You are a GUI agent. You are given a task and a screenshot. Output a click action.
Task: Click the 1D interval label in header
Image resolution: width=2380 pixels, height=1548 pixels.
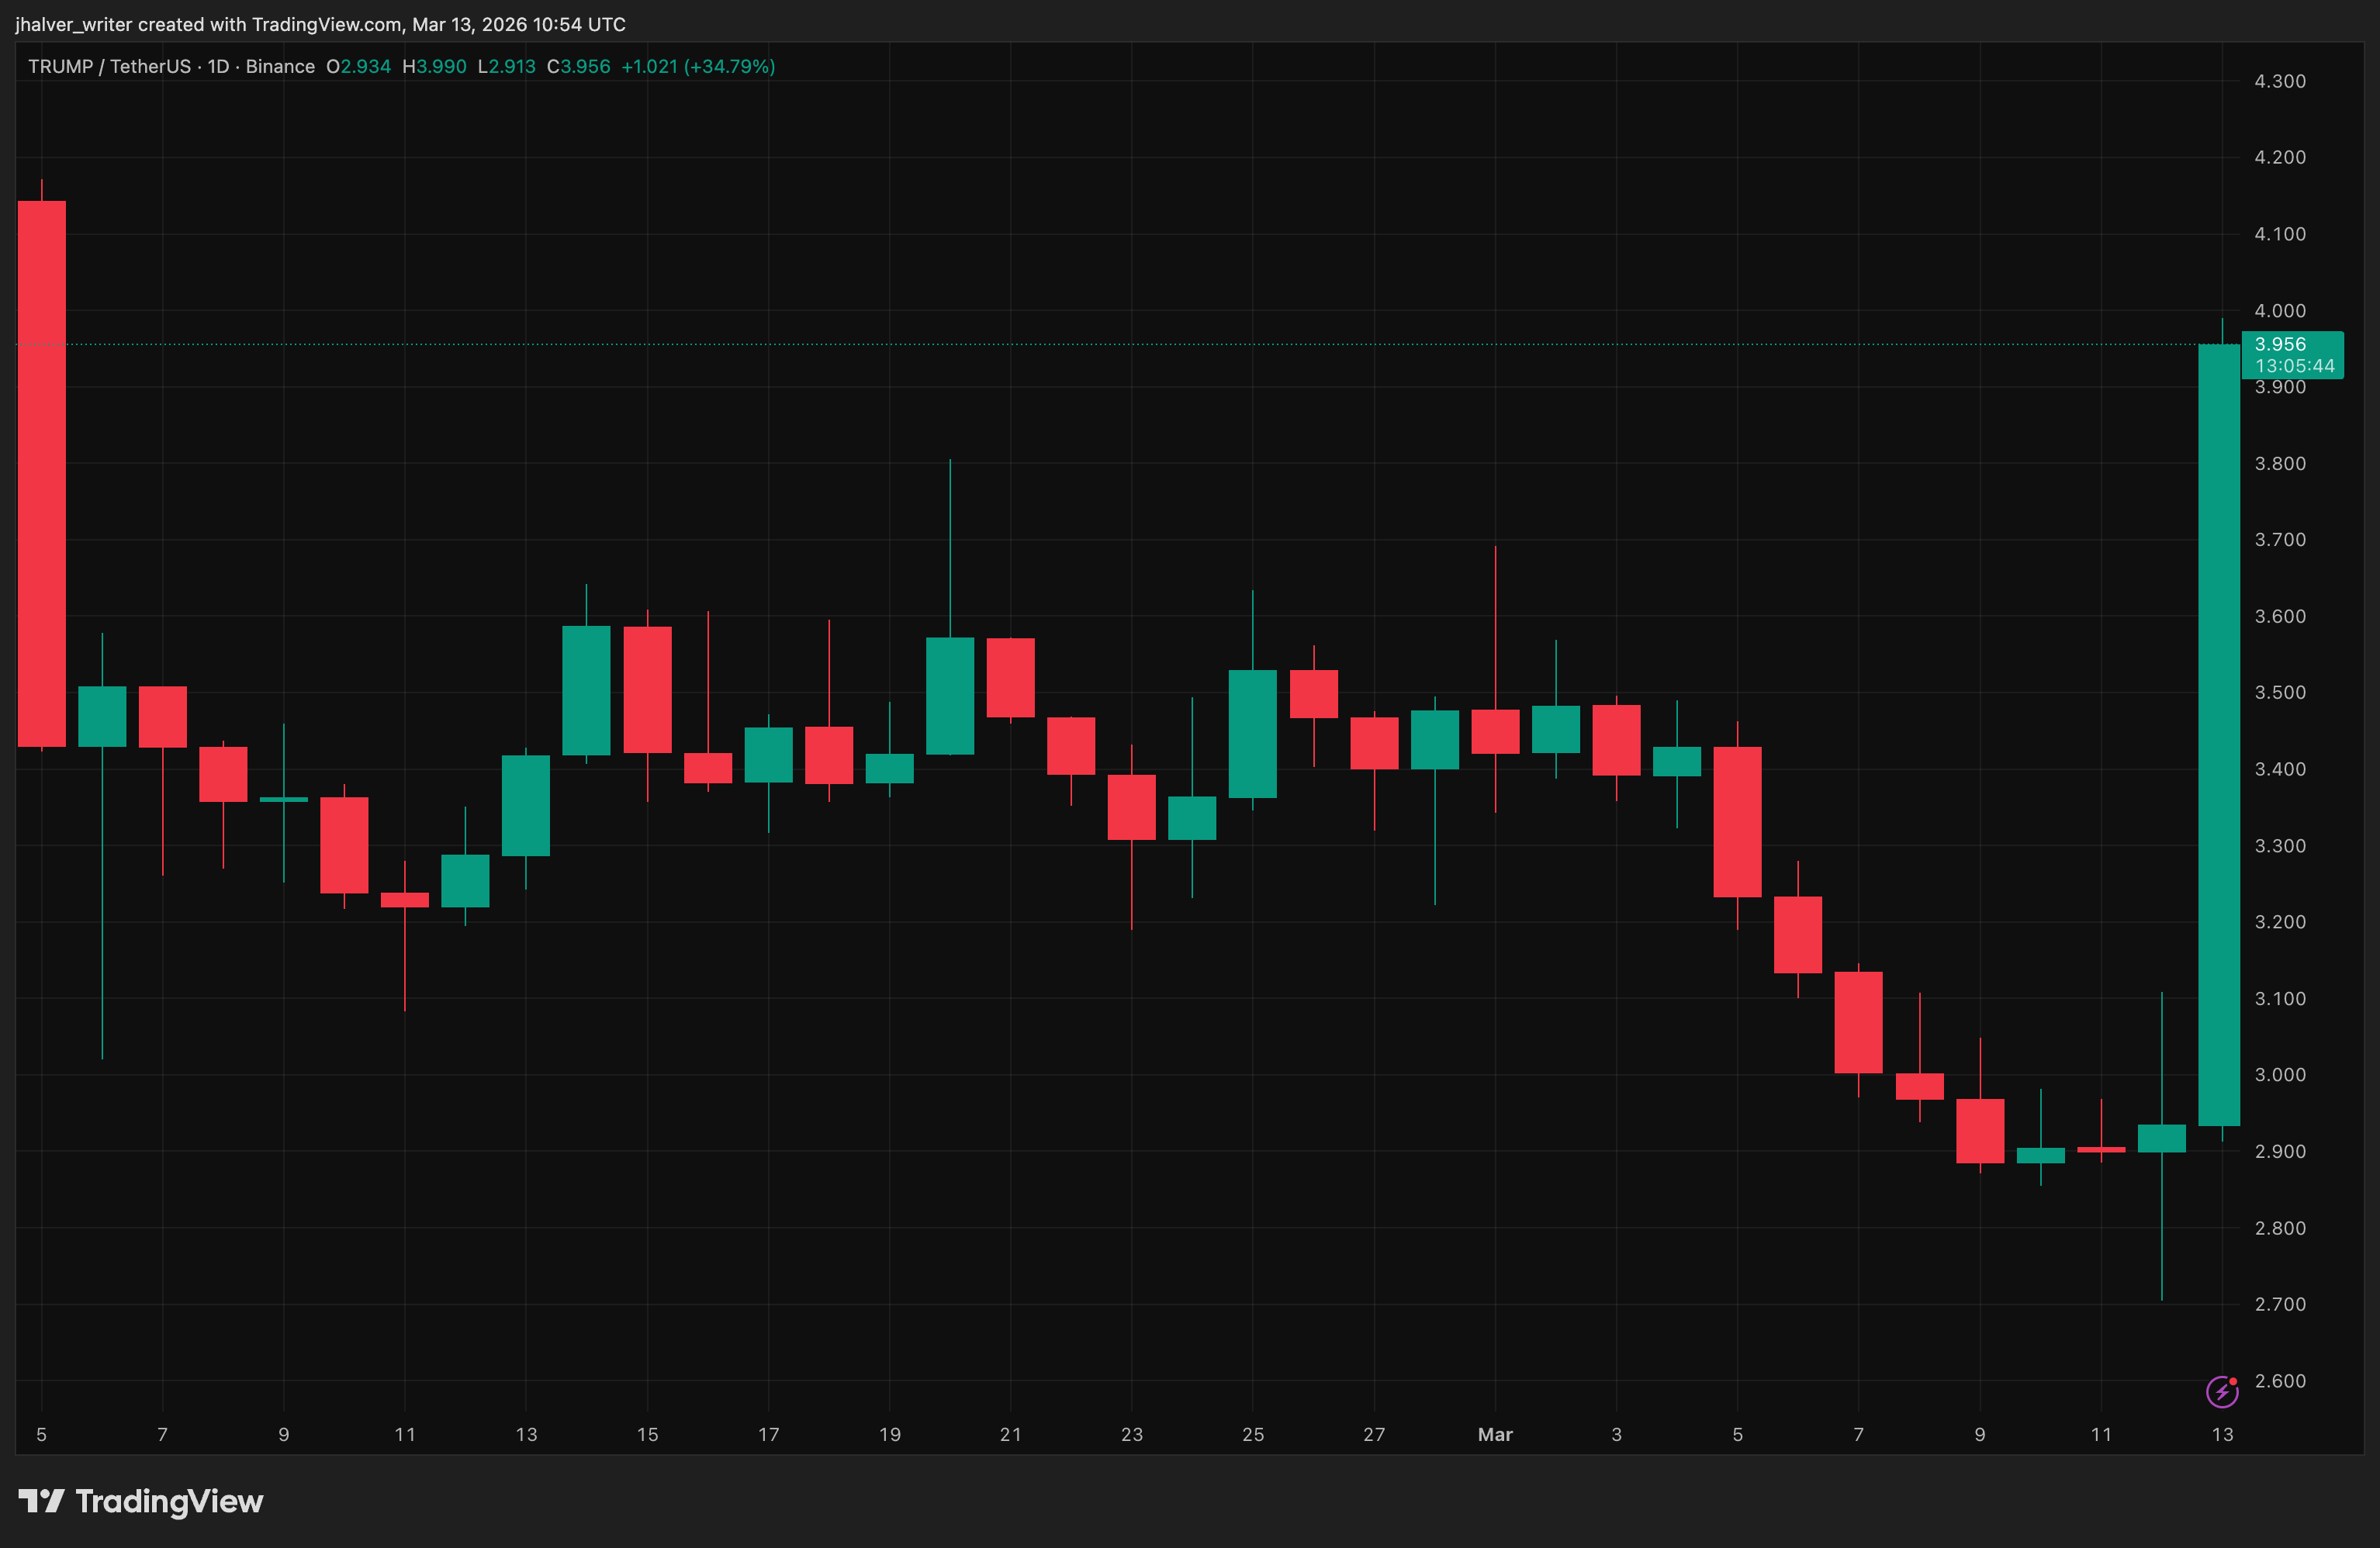coord(218,66)
